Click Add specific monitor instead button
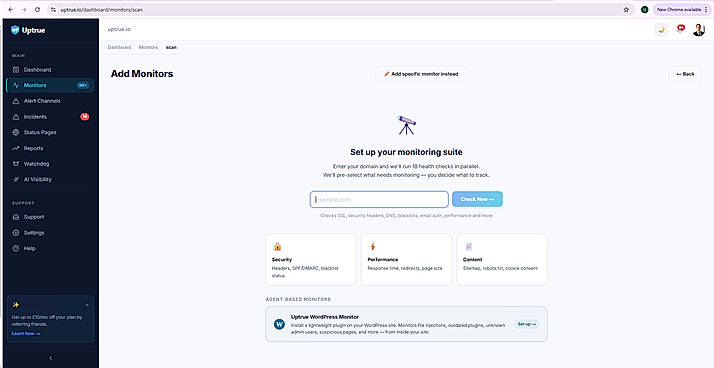The image size is (714, 368). pyautogui.click(x=421, y=74)
